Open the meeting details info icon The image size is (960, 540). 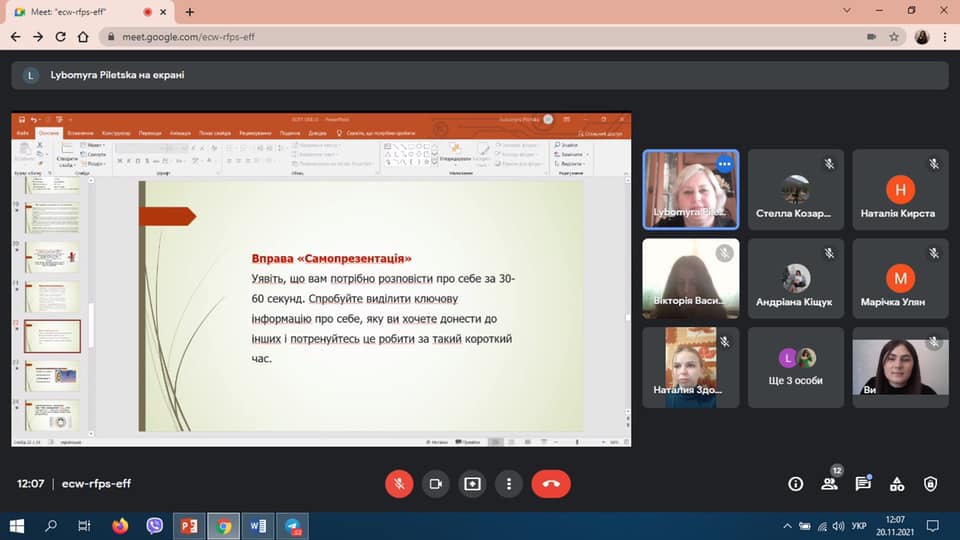796,484
